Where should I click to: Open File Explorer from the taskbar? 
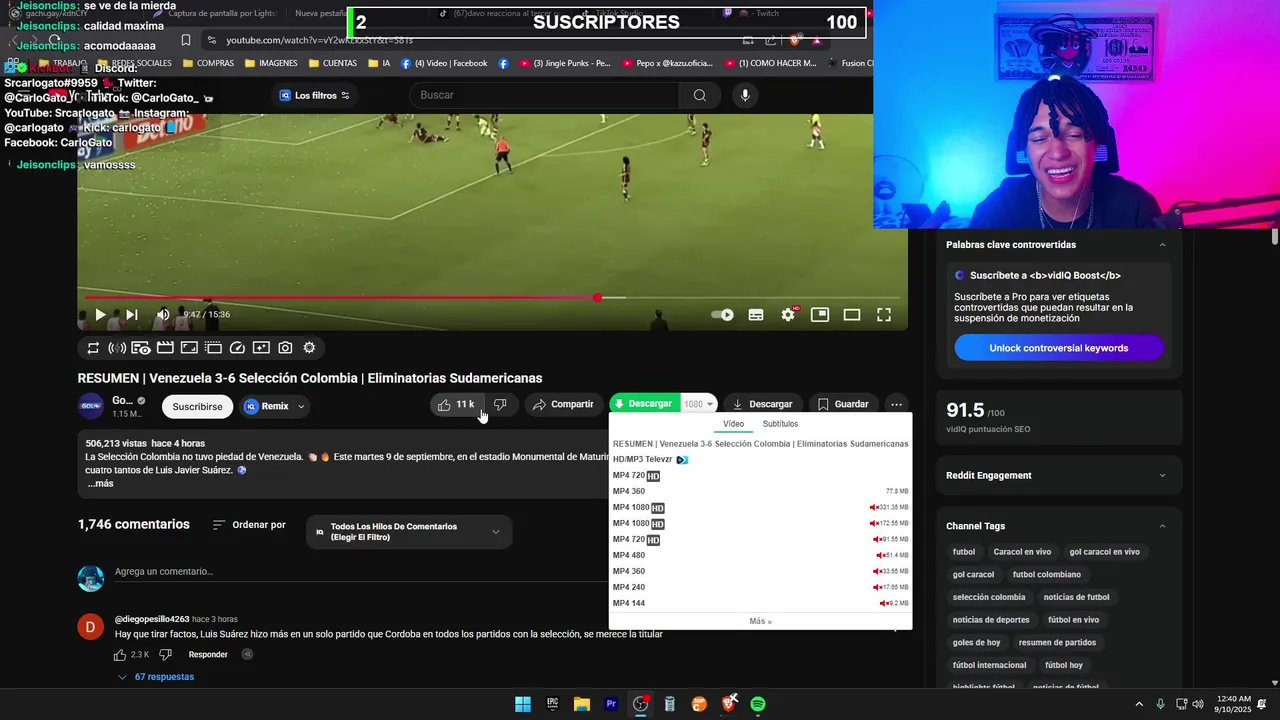pos(582,704)
